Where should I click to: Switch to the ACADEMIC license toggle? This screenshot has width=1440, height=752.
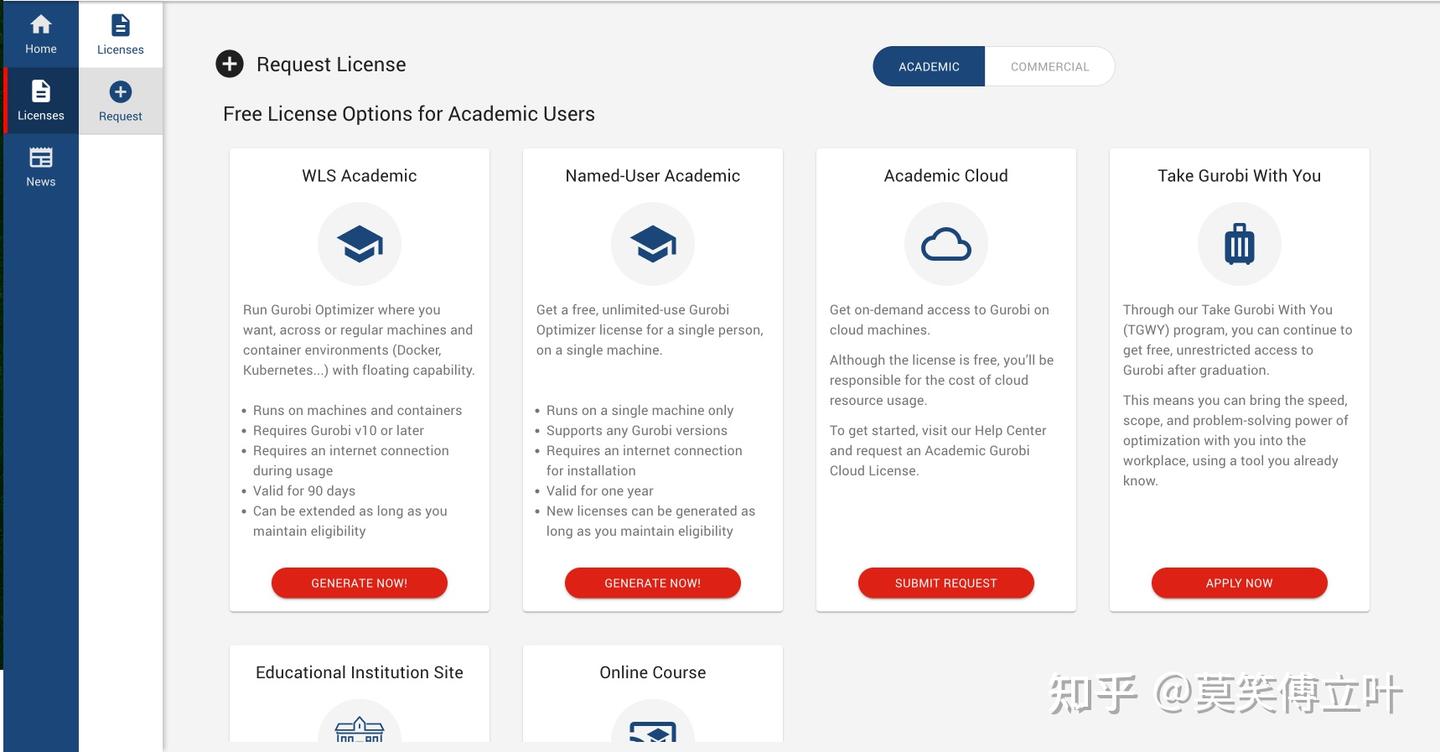[929, 67]
